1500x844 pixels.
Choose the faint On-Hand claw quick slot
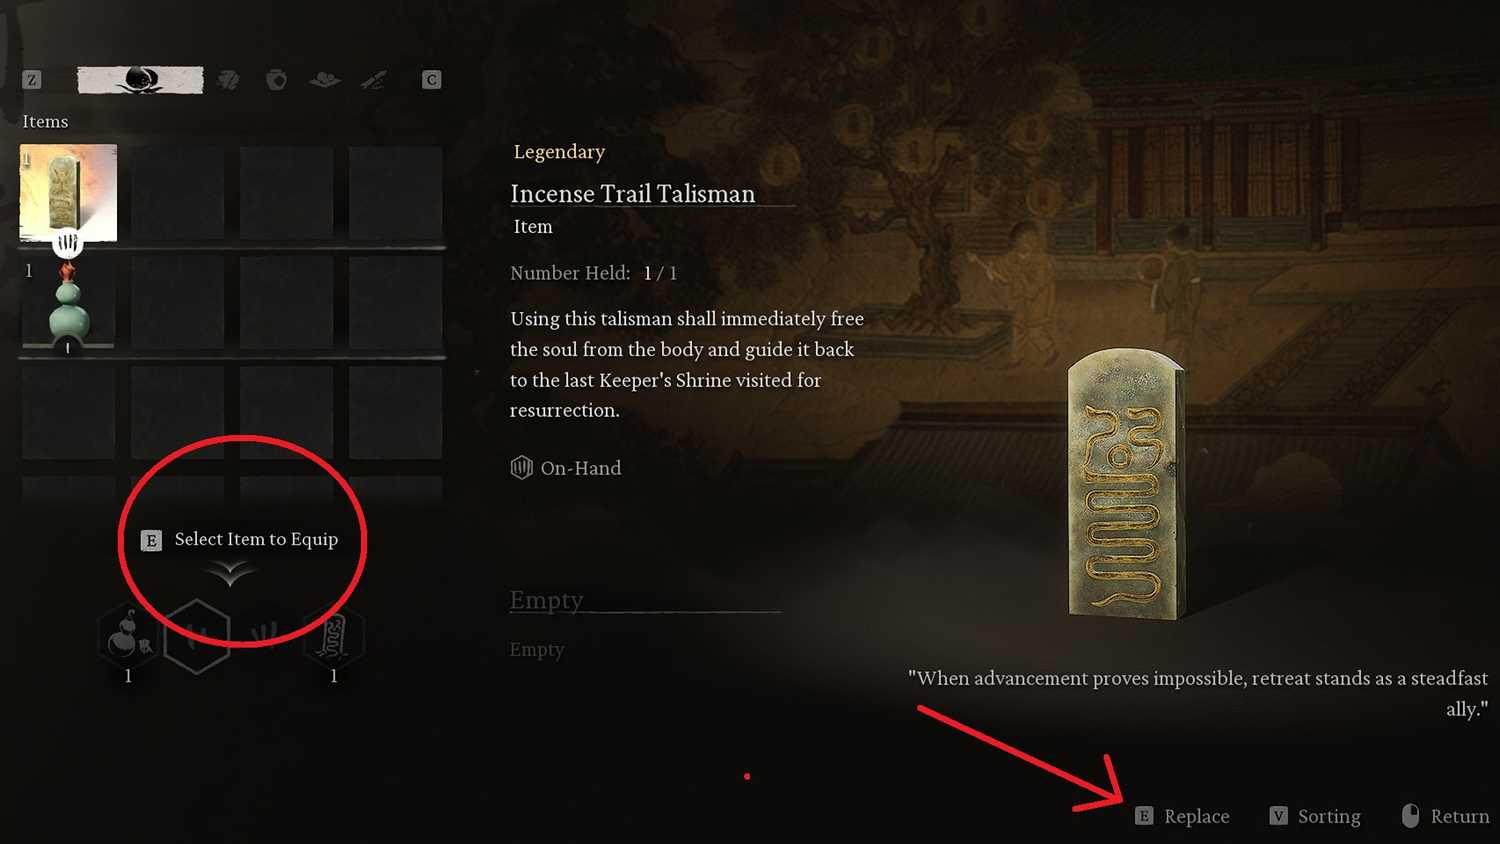click(265, 634)
